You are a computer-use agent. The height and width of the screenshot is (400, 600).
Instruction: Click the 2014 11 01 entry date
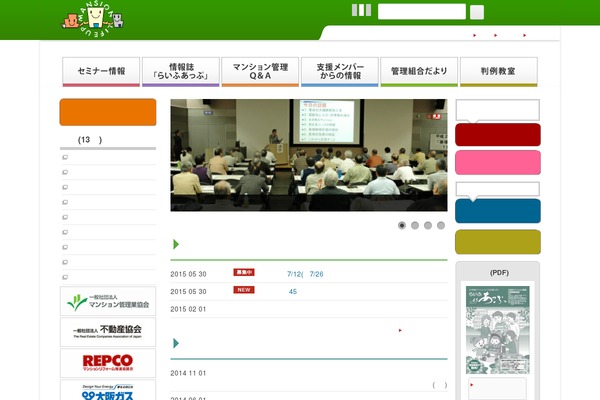[188, 373]
